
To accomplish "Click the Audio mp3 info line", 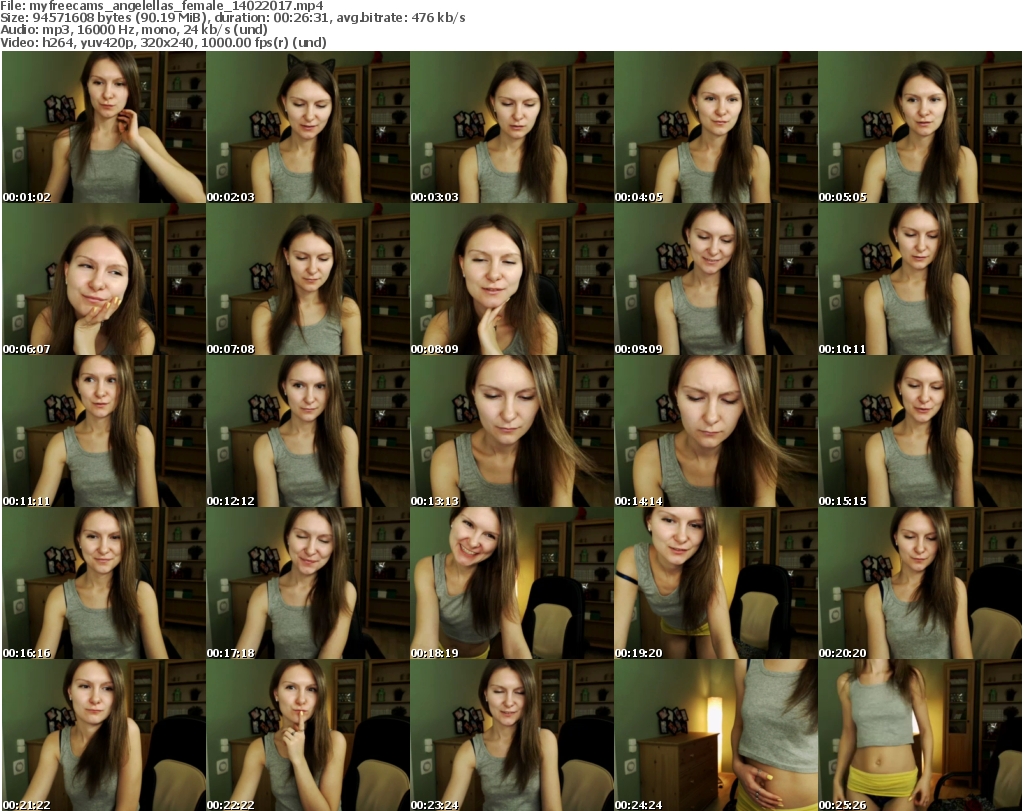I will pyautogui.click(x=134, y=30).
